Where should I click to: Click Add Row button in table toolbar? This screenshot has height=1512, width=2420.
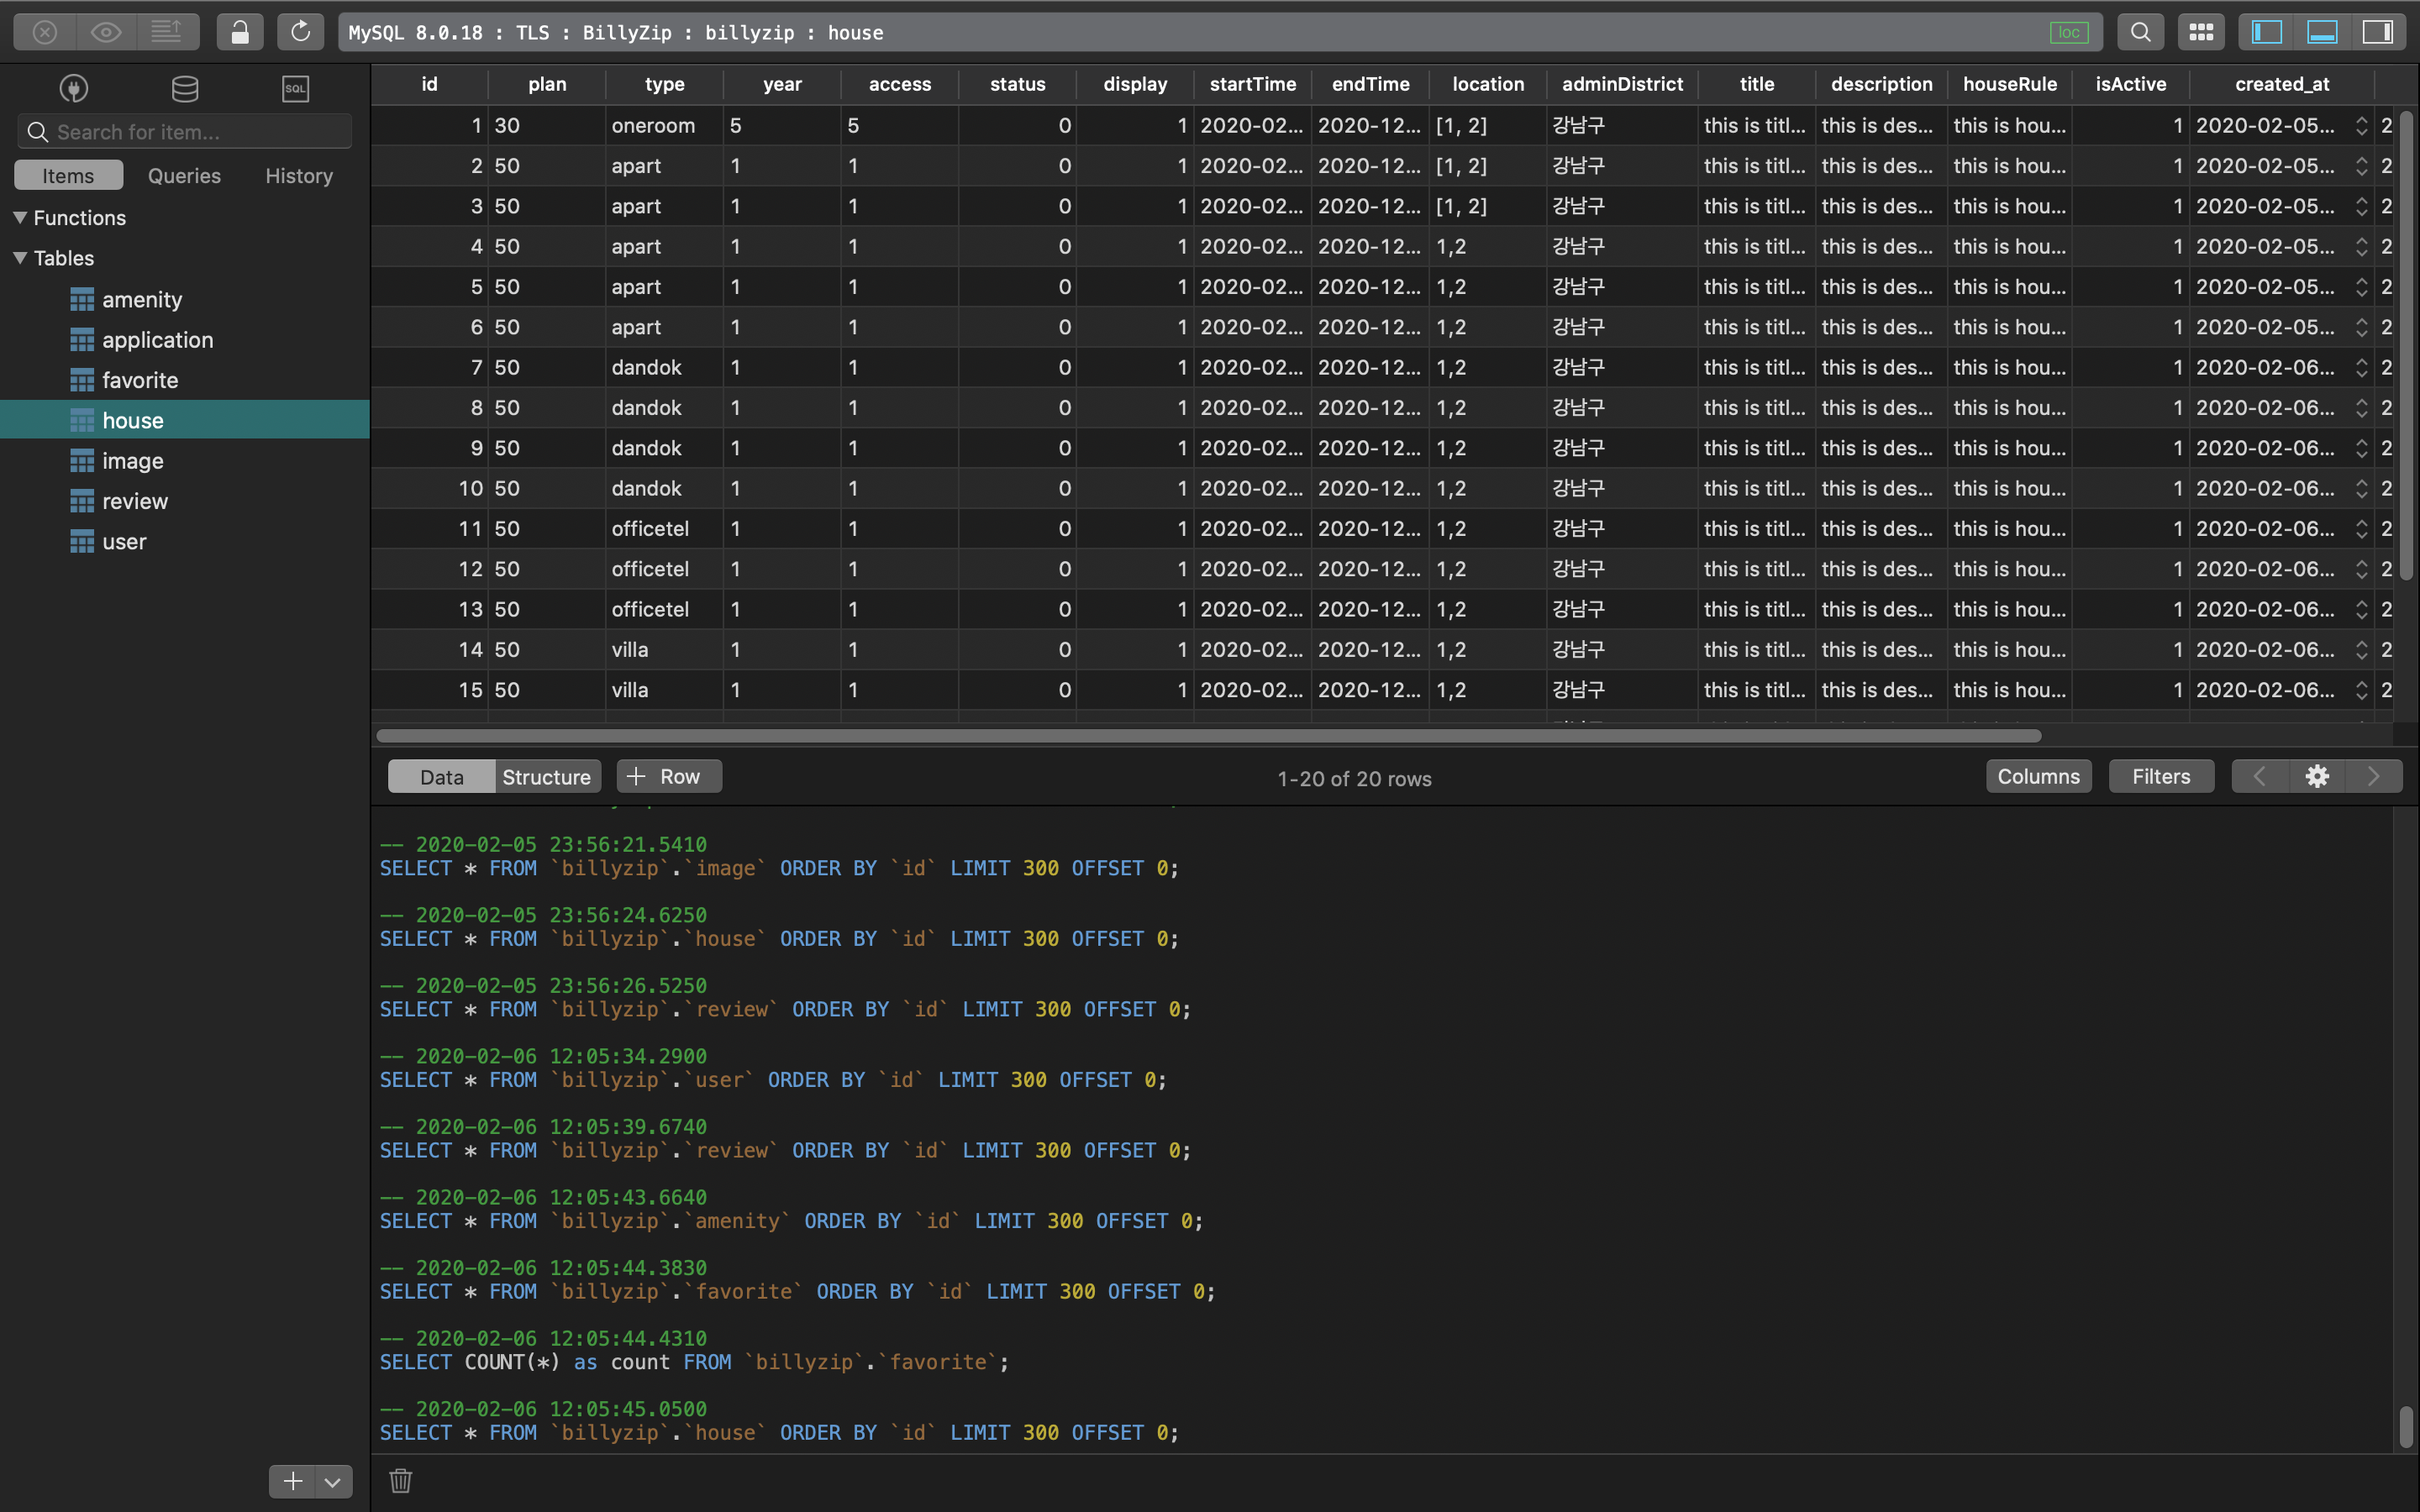pos(667,777)
